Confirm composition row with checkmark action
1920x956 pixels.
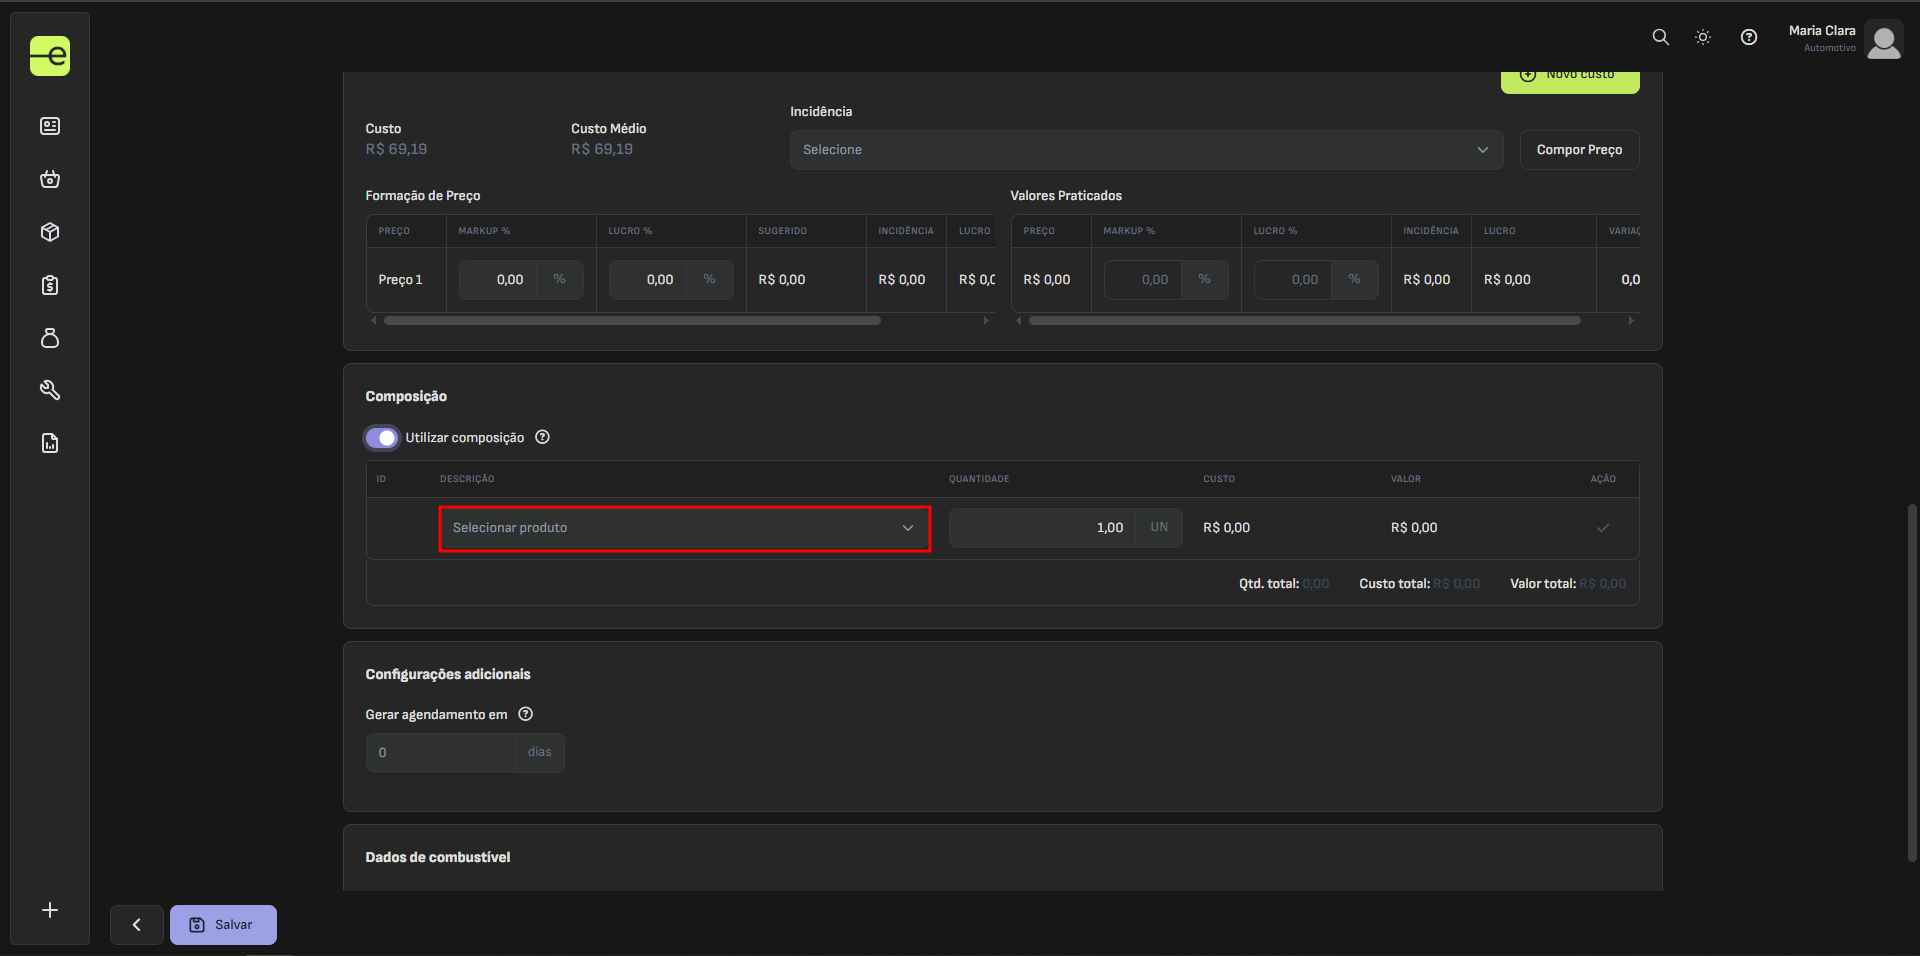(1602, 528)
